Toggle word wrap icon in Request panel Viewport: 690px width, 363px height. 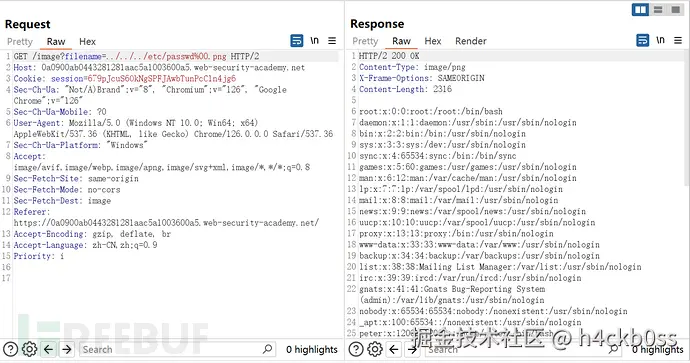(x=297, y=41)
